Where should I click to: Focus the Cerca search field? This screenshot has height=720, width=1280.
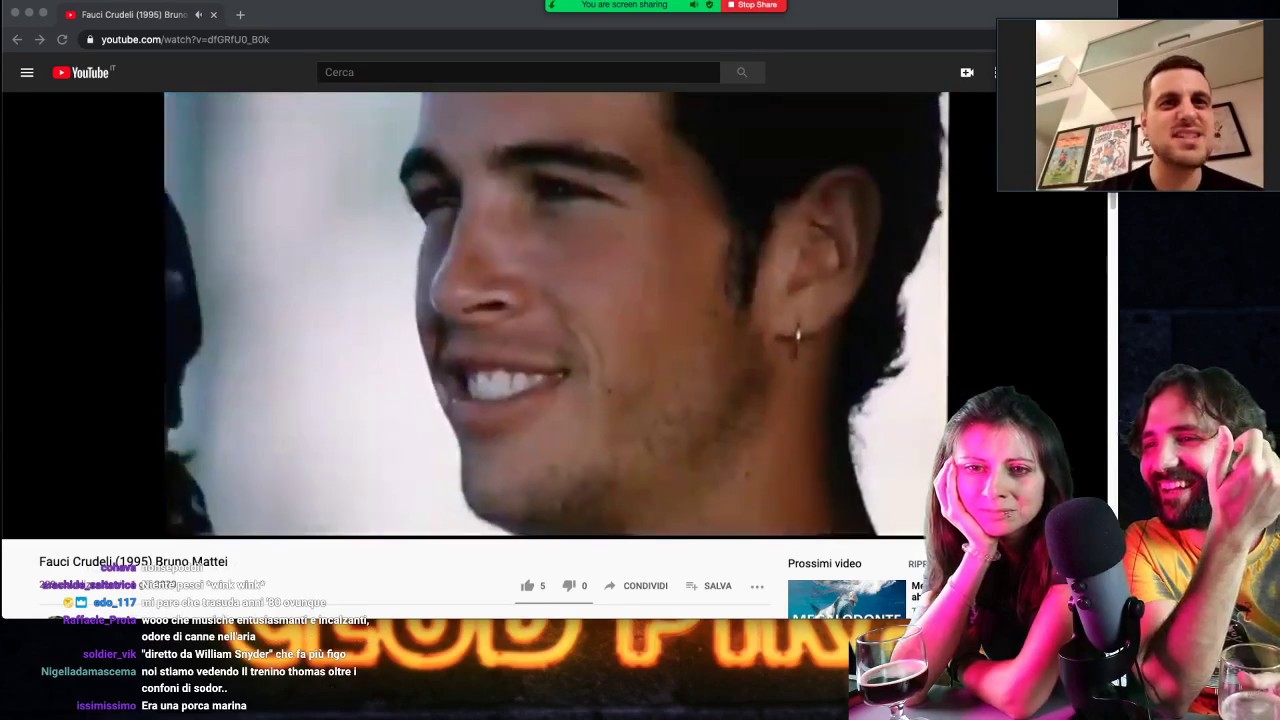518,72
